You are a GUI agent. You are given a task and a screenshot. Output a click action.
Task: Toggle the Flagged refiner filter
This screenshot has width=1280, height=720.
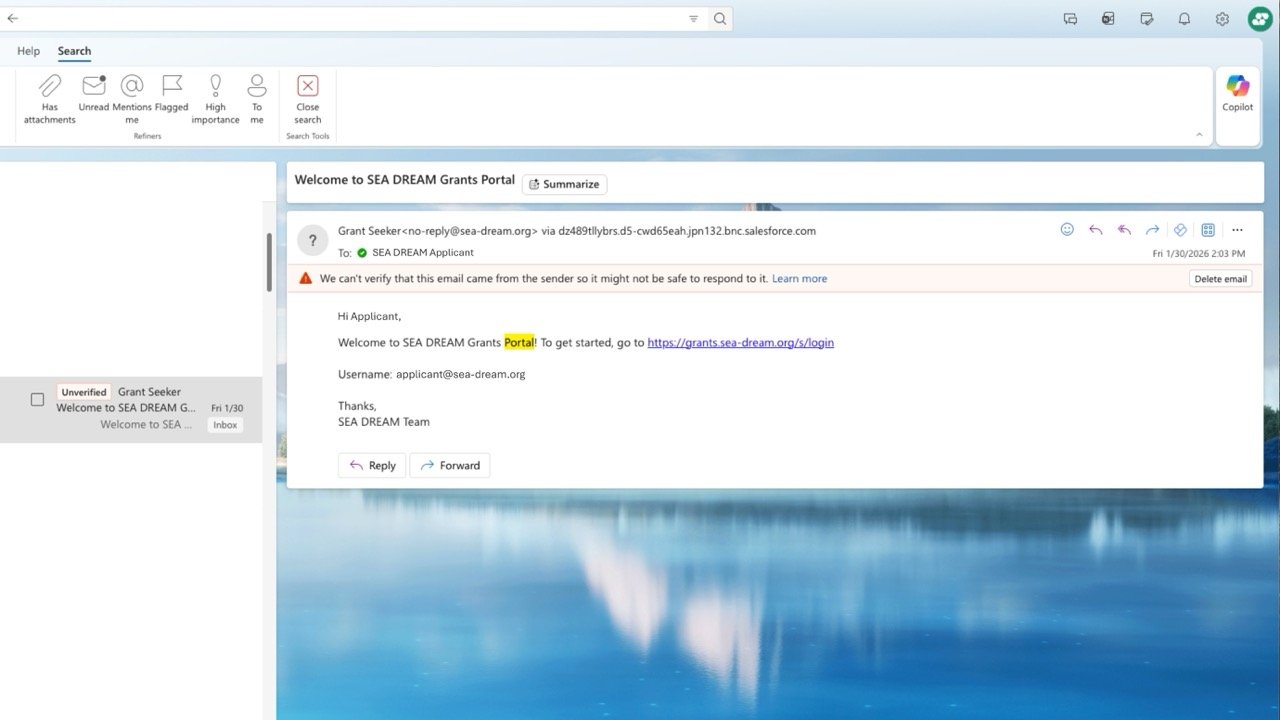click(x=171, y=95)
